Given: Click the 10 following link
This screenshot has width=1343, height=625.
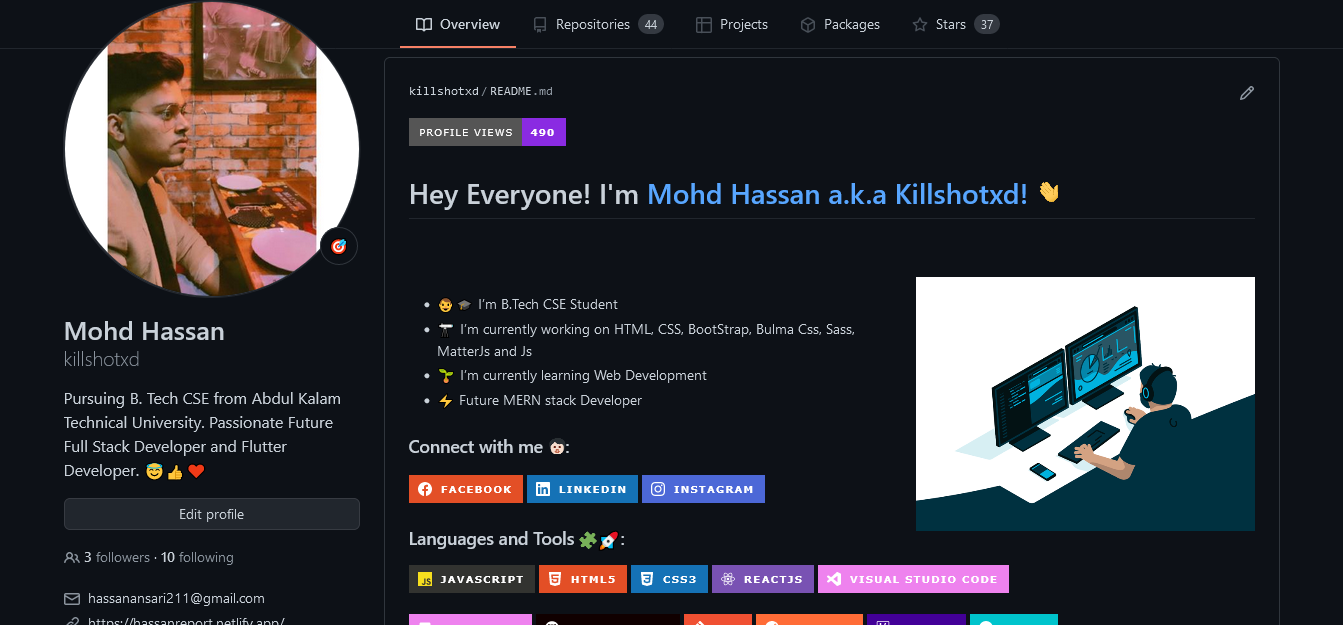Looking at the screenshot, I should [197, 557].
